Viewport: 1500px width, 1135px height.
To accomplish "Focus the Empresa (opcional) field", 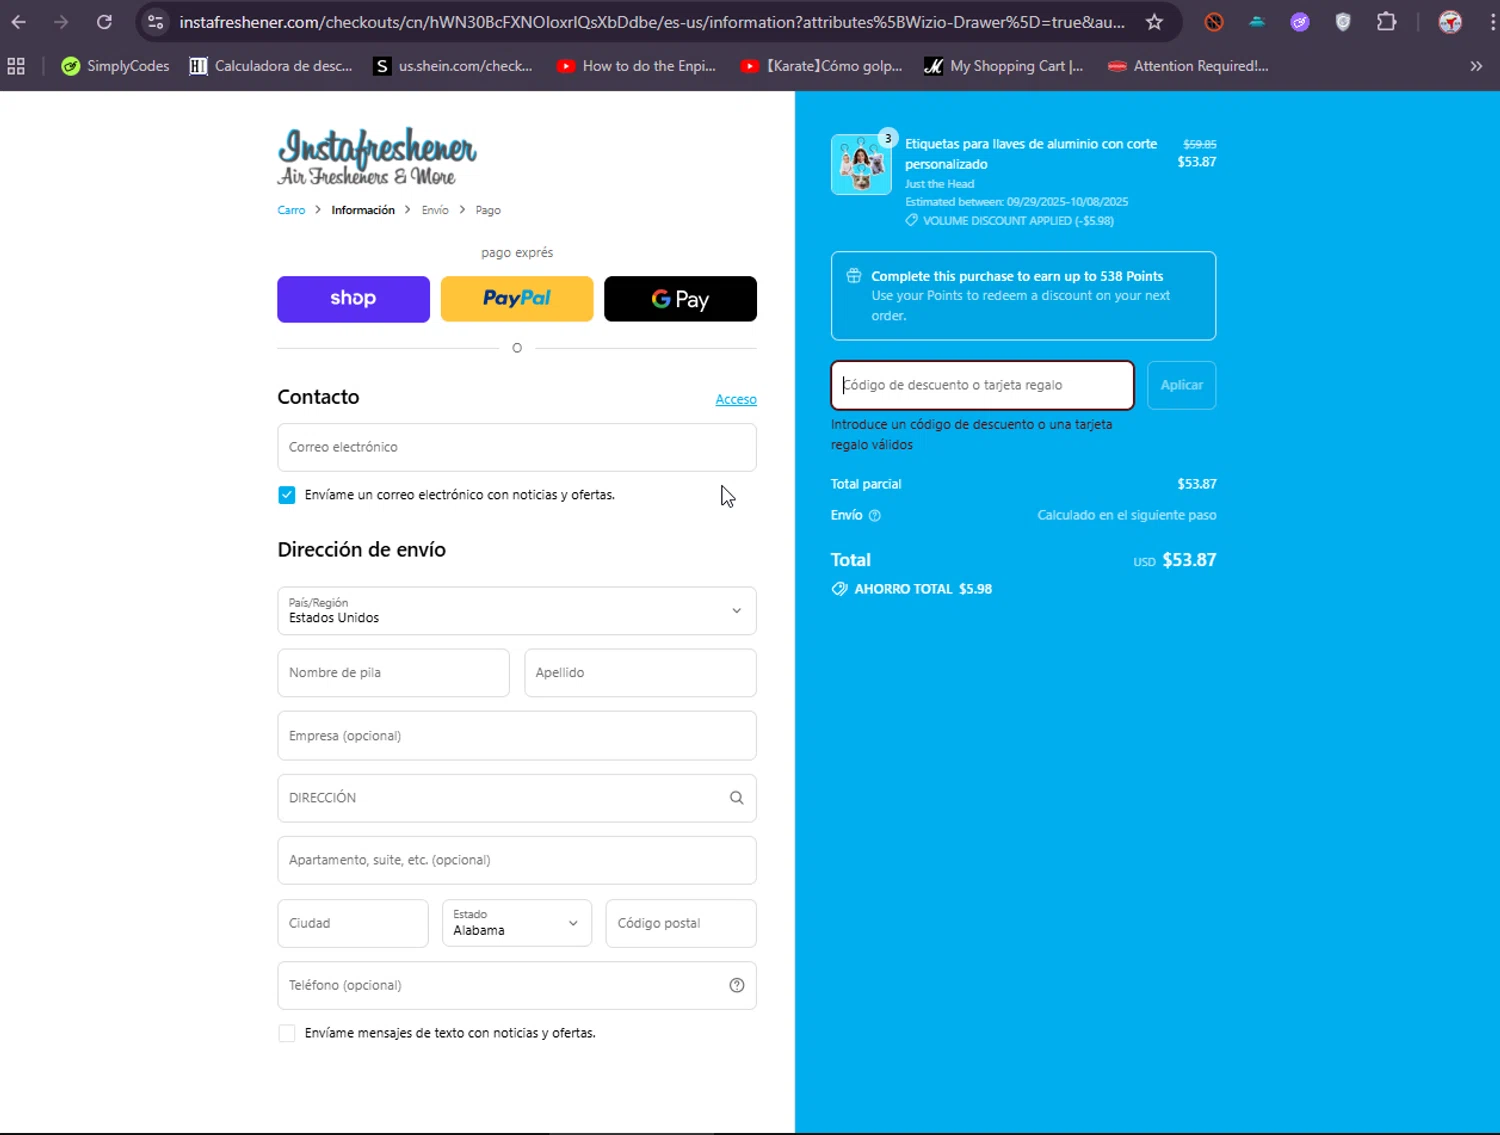I will 517,736.
